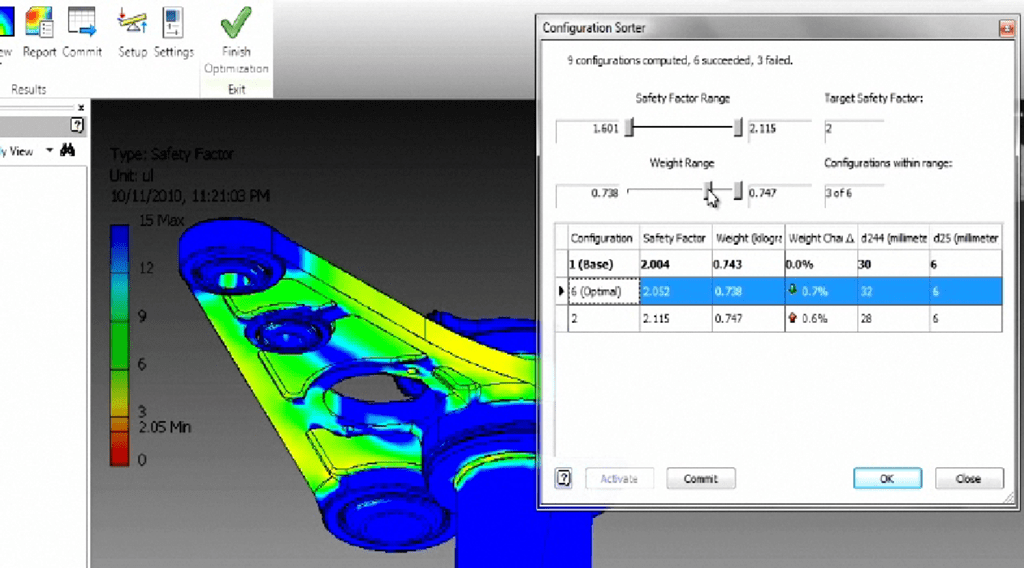This screenshot has height=568, width=1024.
Task: Click the d244 value 28 cell
Action: (x=893, y=319)
